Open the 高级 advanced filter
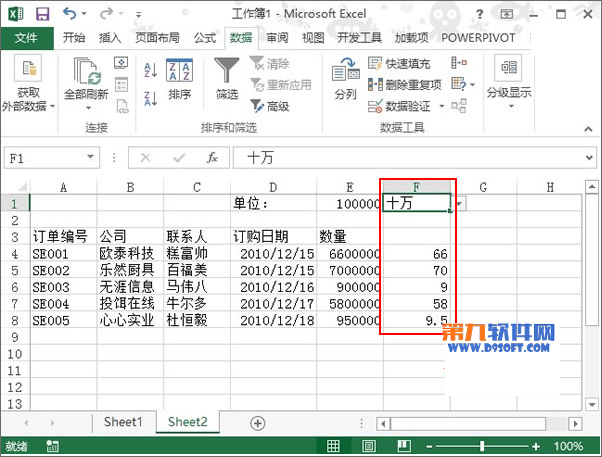Screen dimensions: 602x457 pos(270,106)
